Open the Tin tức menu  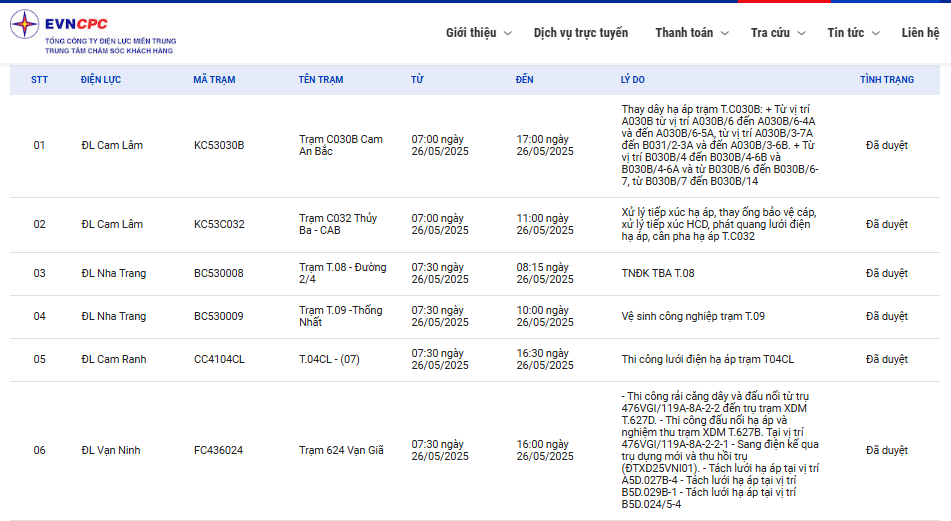tap(845, 33)
